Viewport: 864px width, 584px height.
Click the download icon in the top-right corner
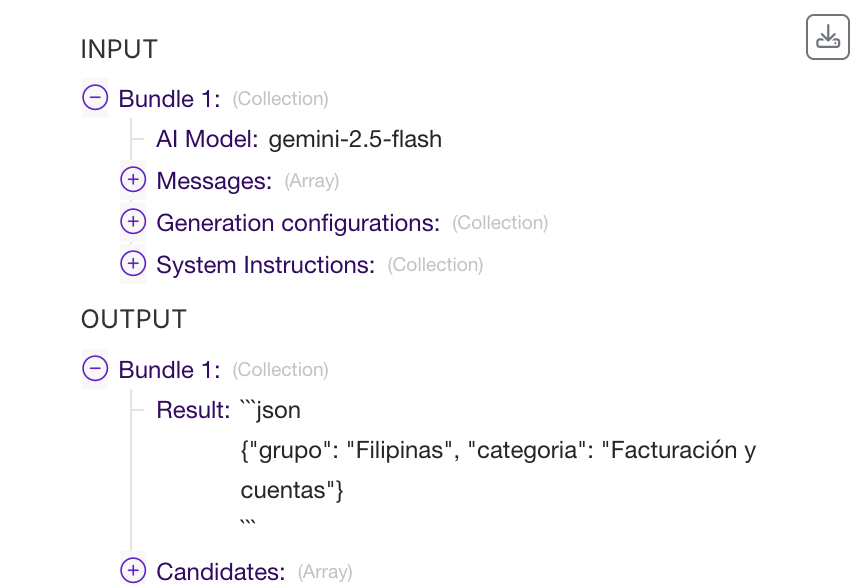(x=827, y=38)
